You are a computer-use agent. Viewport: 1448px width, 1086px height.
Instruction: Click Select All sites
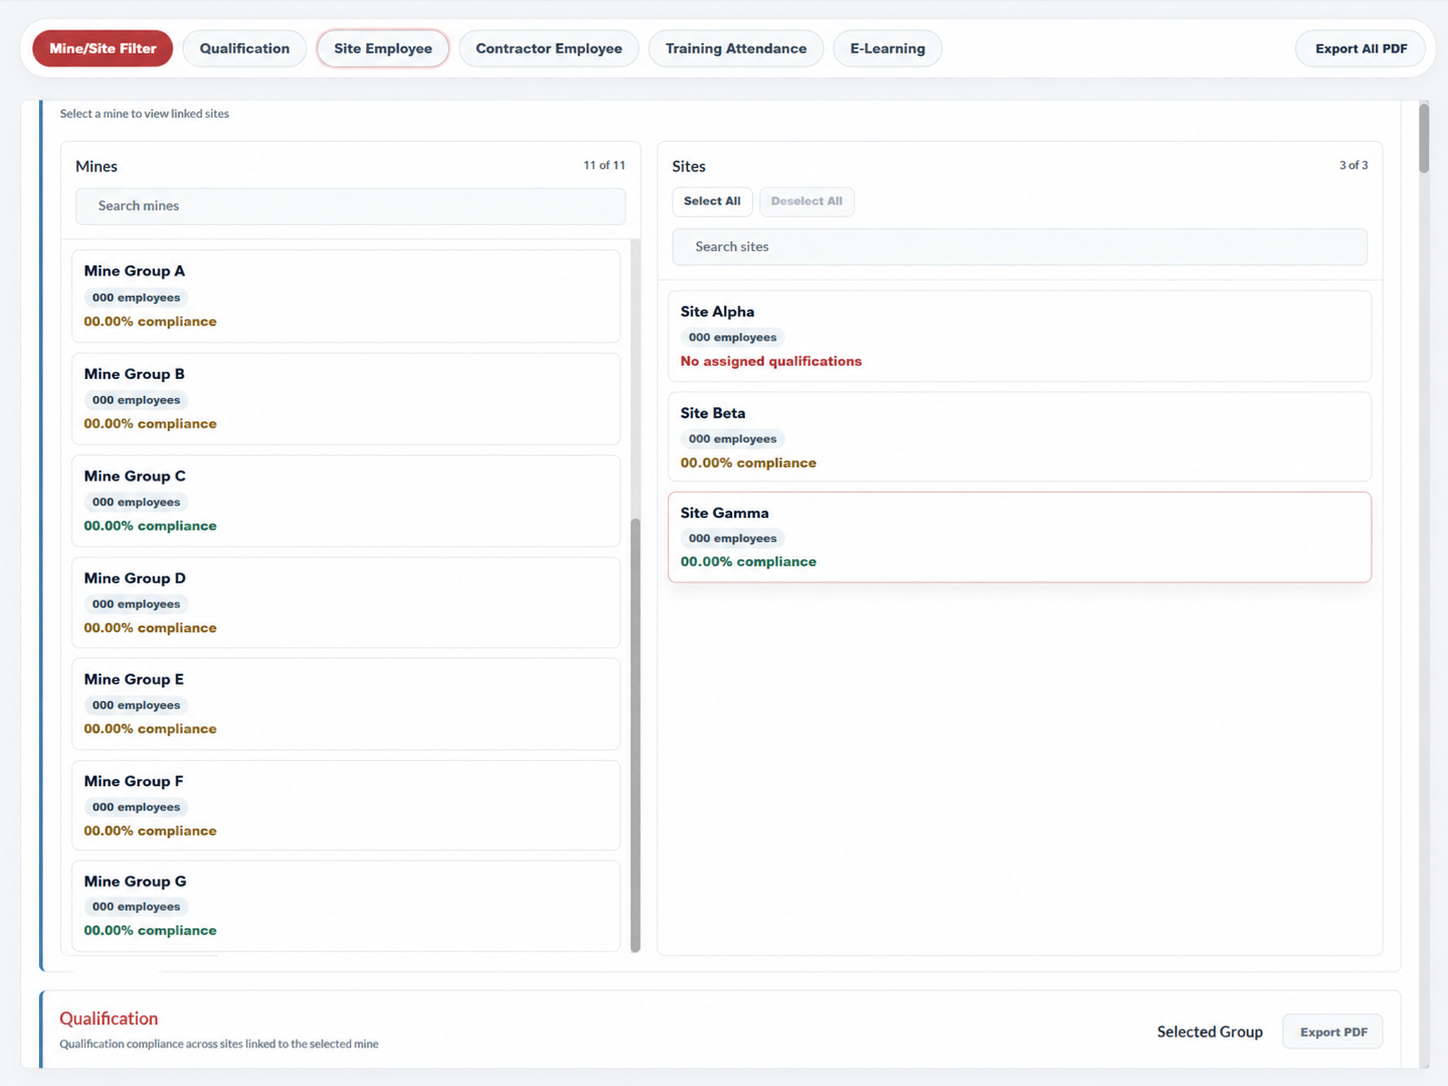(712, 201)
